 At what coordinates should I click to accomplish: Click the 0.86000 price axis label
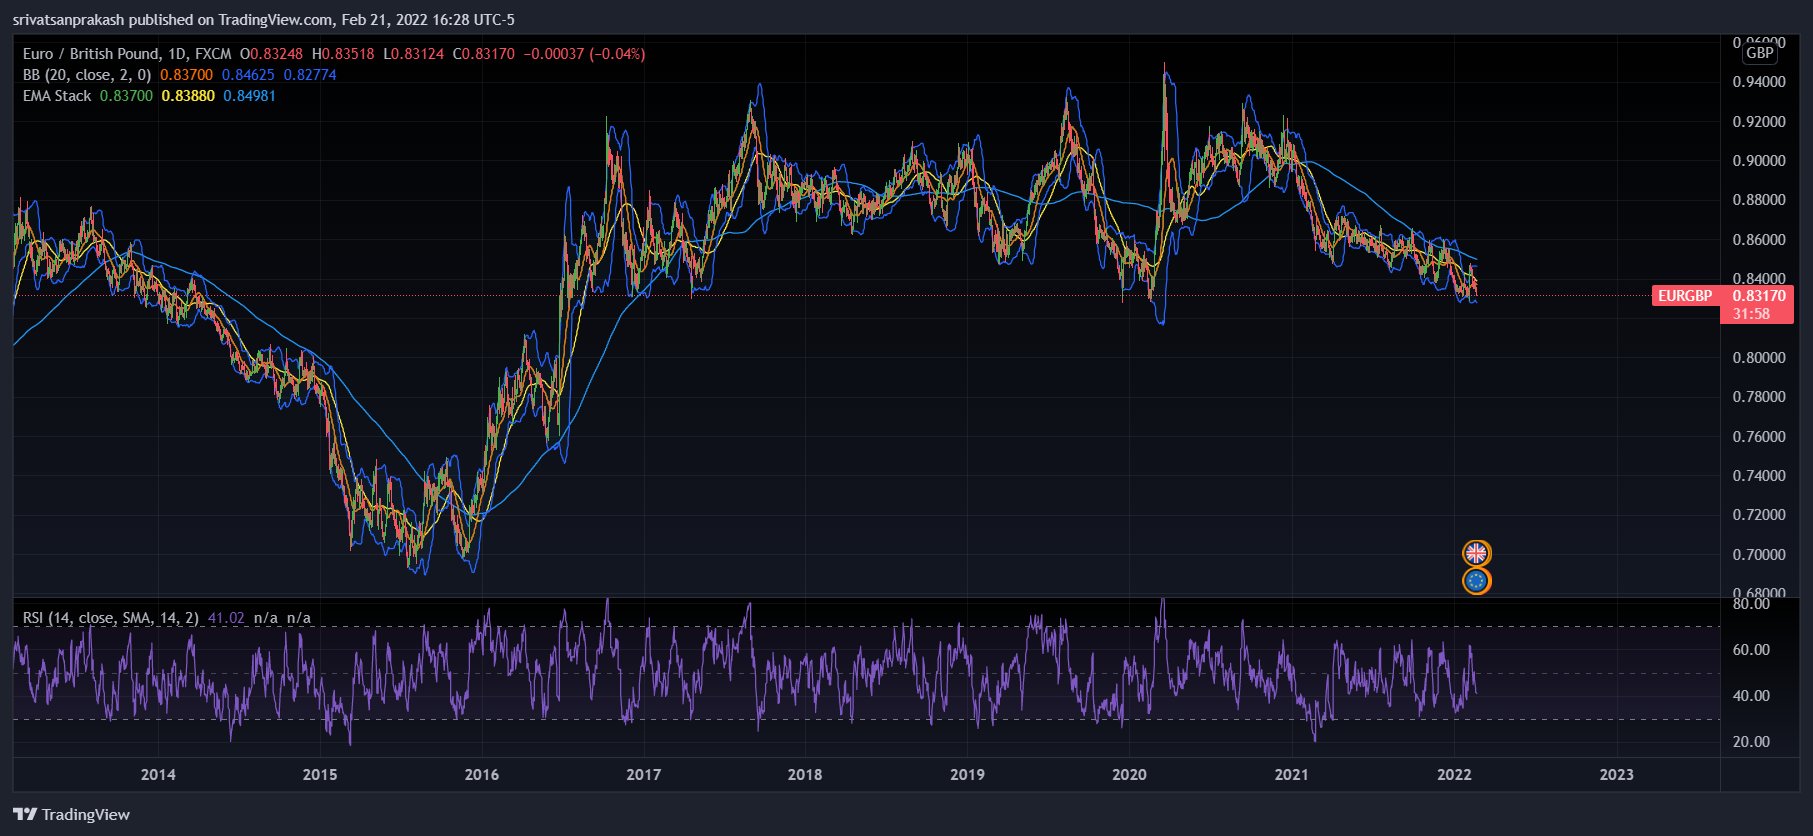tap(1759, 240)
